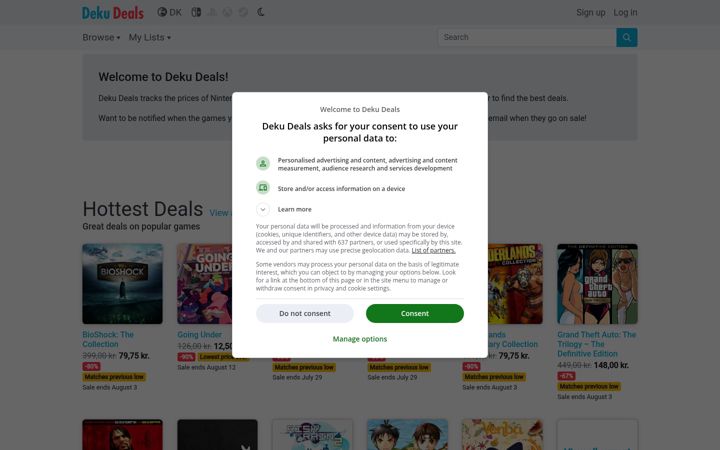Click the green Consent button
This screenshot has width=720, height=450.
(415, 314)
